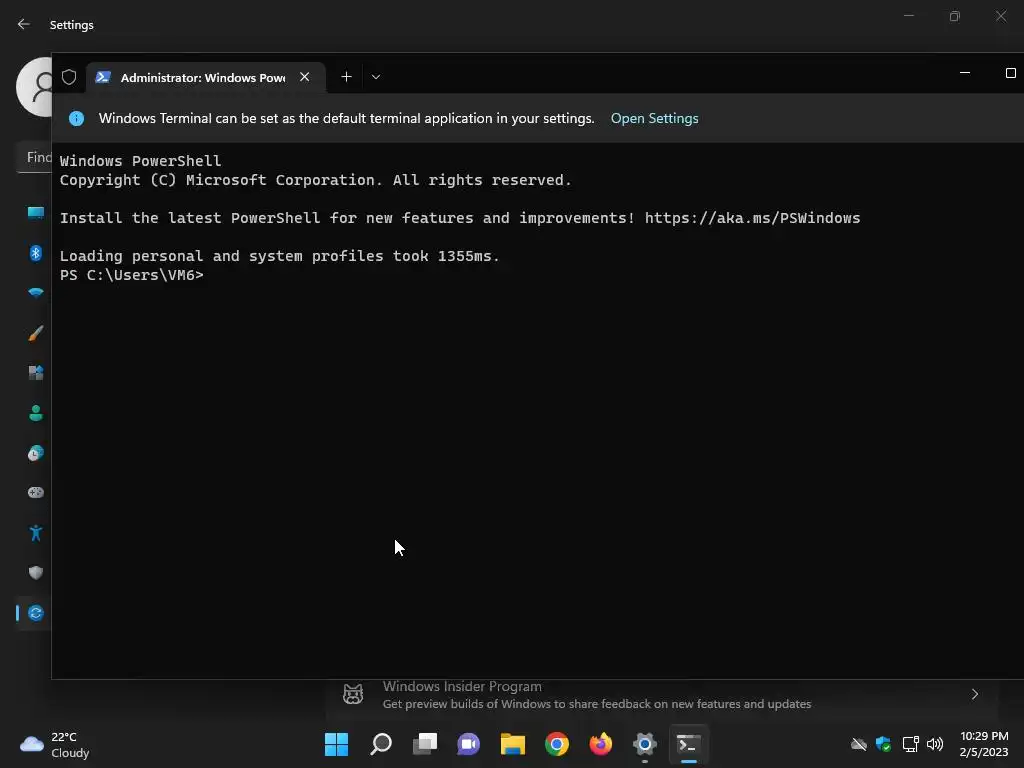Click the blue info icon in notification bar
Screen dimensions: 1024x768
coord(76,118)
